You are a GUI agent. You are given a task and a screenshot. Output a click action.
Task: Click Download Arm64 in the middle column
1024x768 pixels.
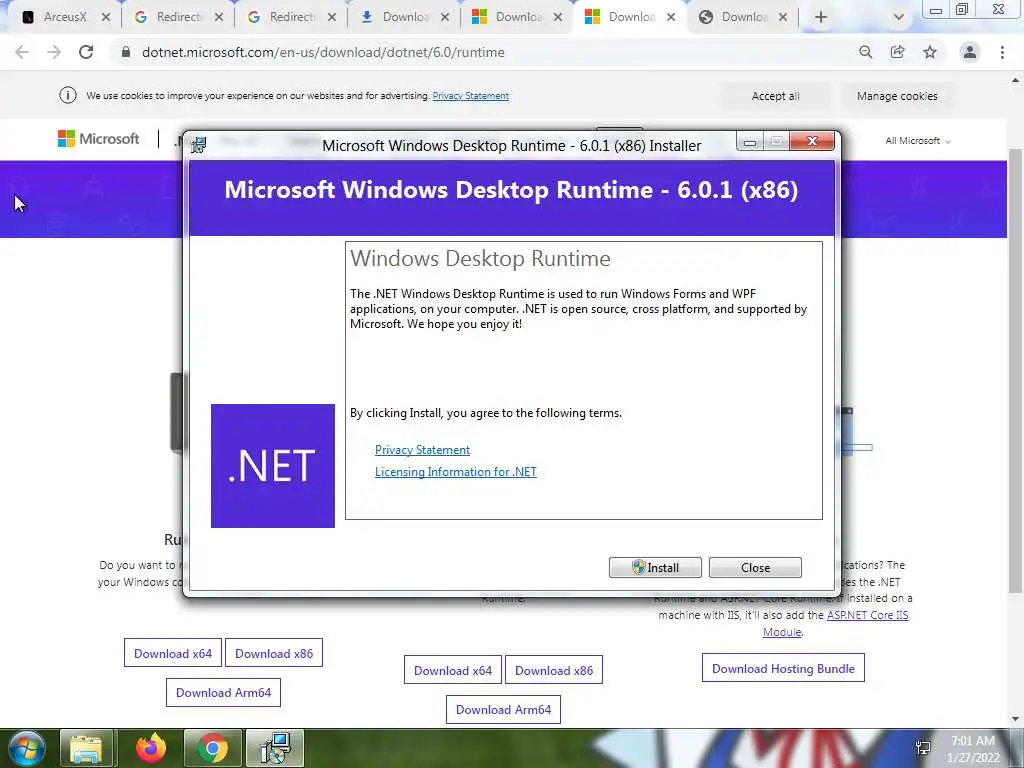pyautogui.click(x=503, y=709)
